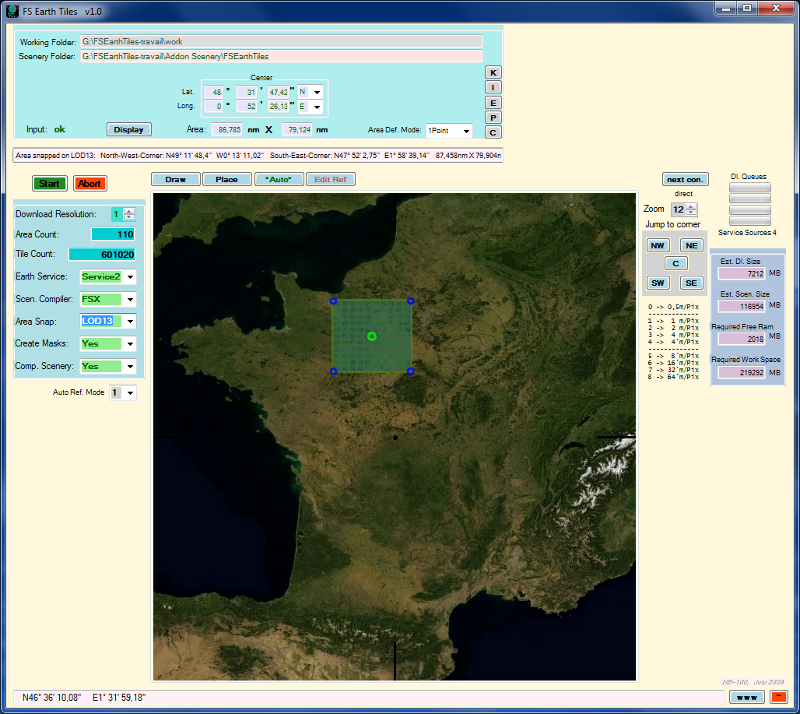Select the Draw mode button
This screenshot has height=714, width=800.
click(176, 179)
